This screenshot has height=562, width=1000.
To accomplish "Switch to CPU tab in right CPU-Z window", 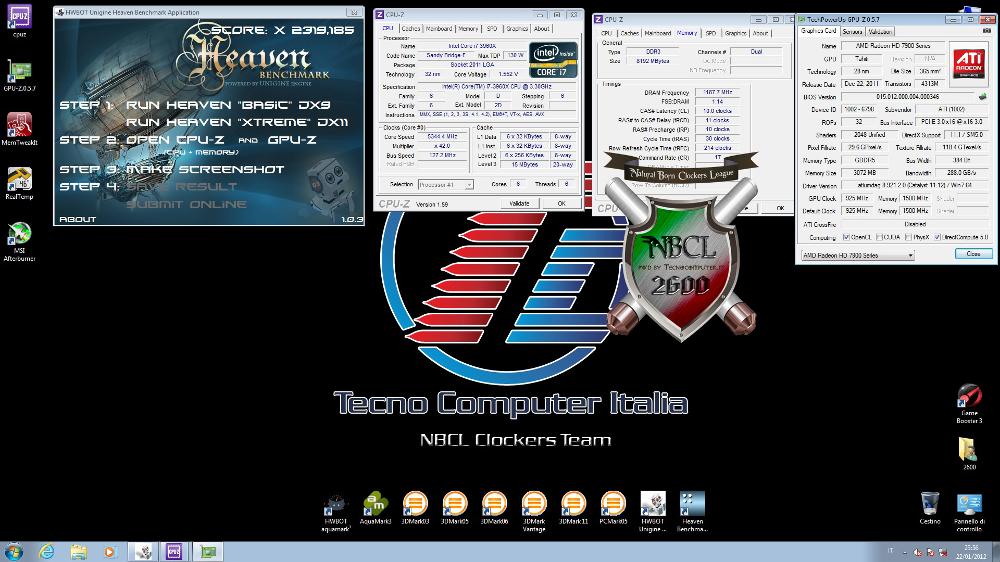I will coord(607,33).
